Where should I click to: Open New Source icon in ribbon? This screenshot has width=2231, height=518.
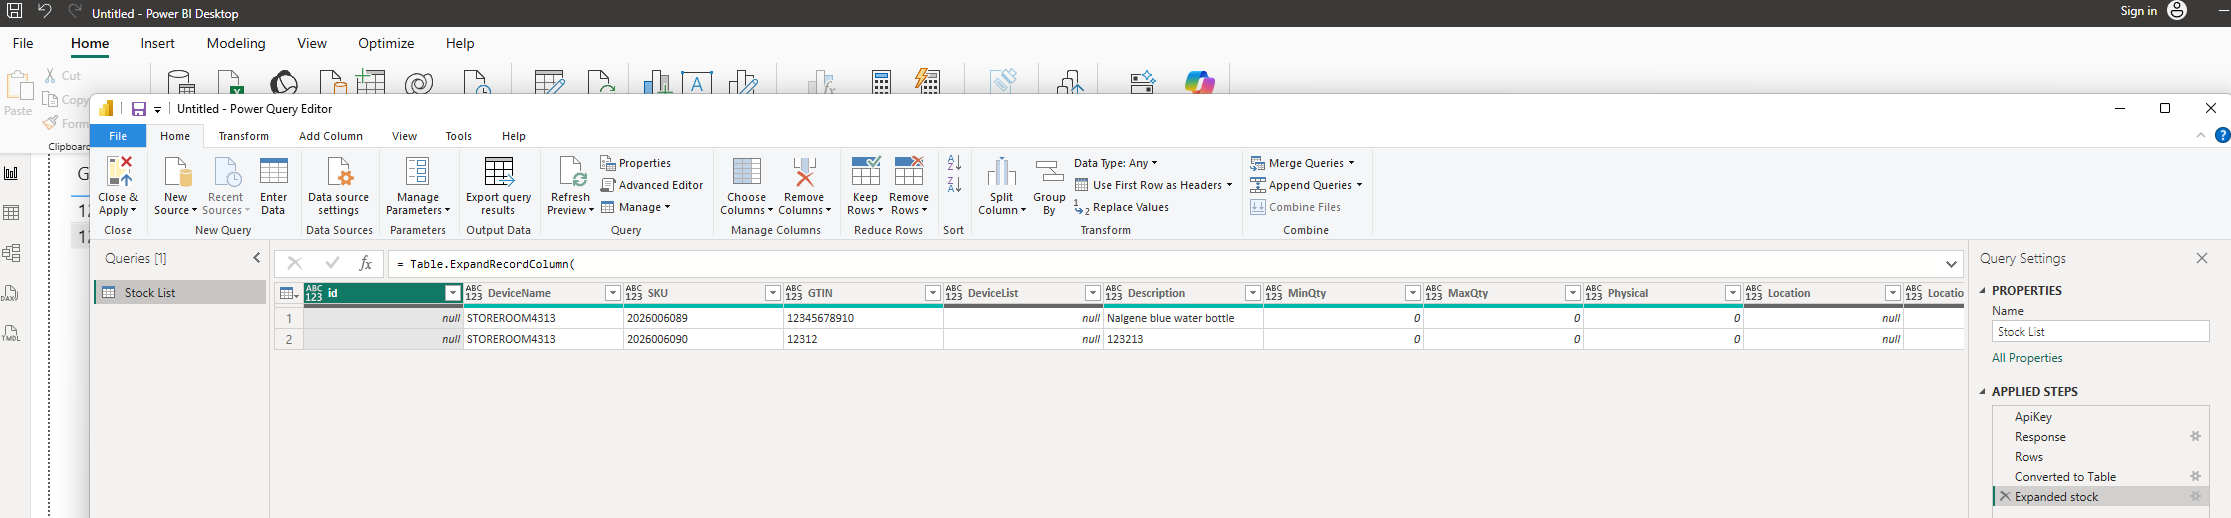pyautogui.click(x=177, y=172)
